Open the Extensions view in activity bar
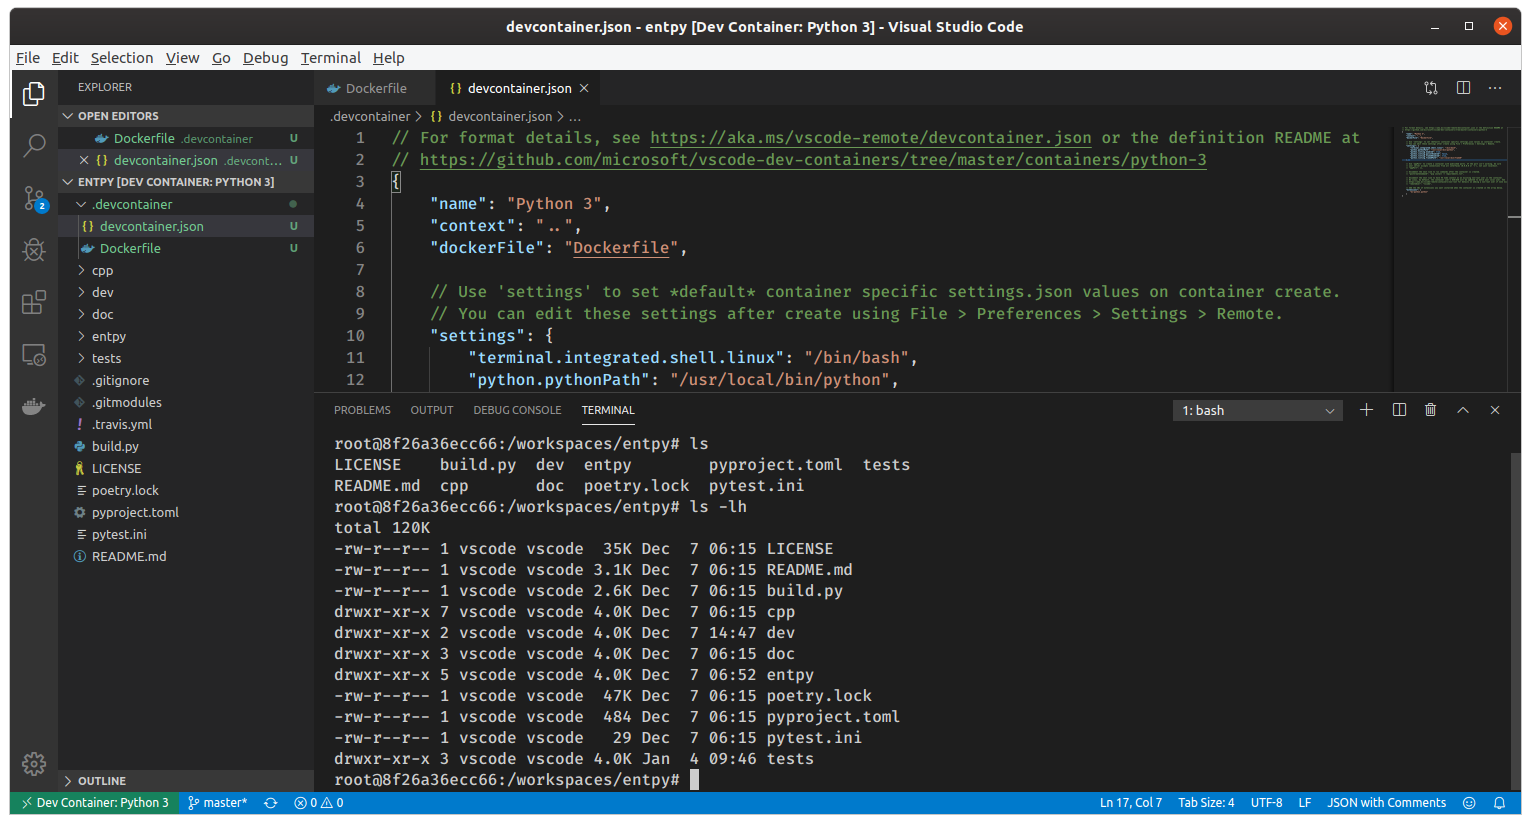This screenshot has width=1531, height=824. [x=34, y=302]
